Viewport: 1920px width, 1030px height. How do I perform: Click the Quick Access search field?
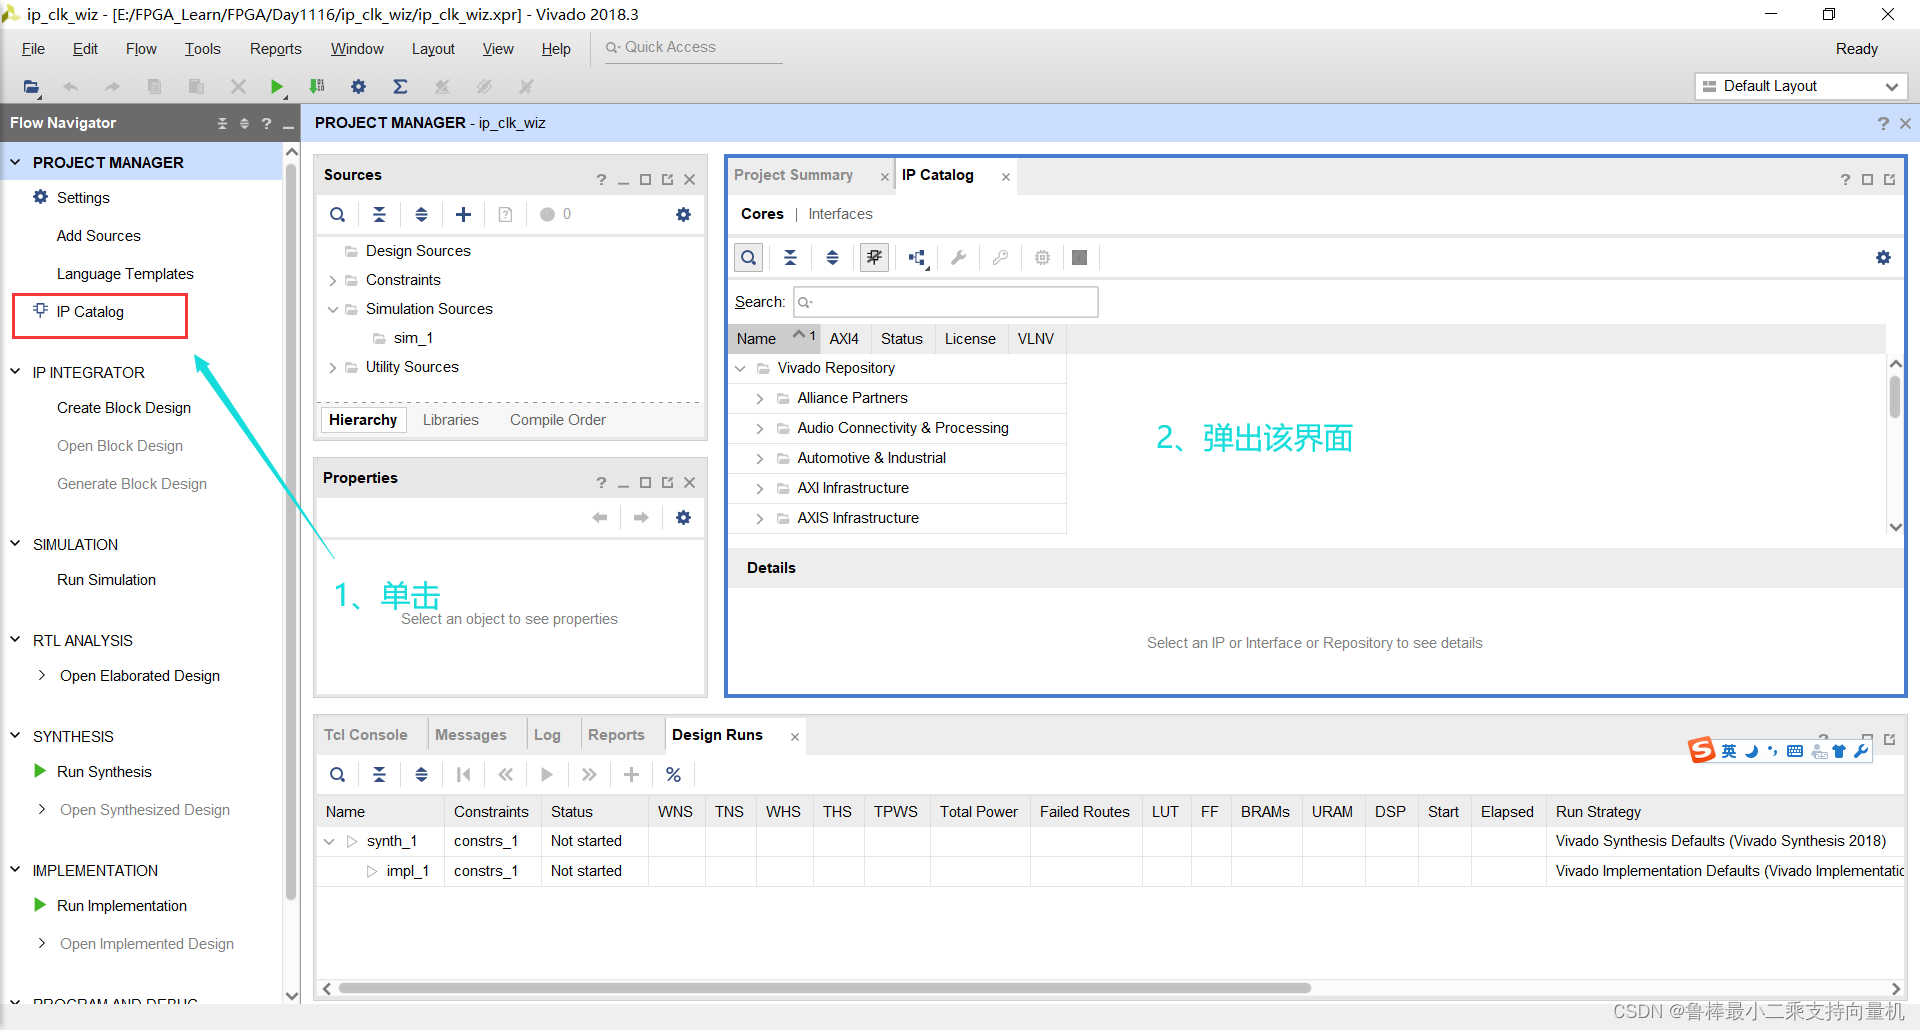[694, 48]
